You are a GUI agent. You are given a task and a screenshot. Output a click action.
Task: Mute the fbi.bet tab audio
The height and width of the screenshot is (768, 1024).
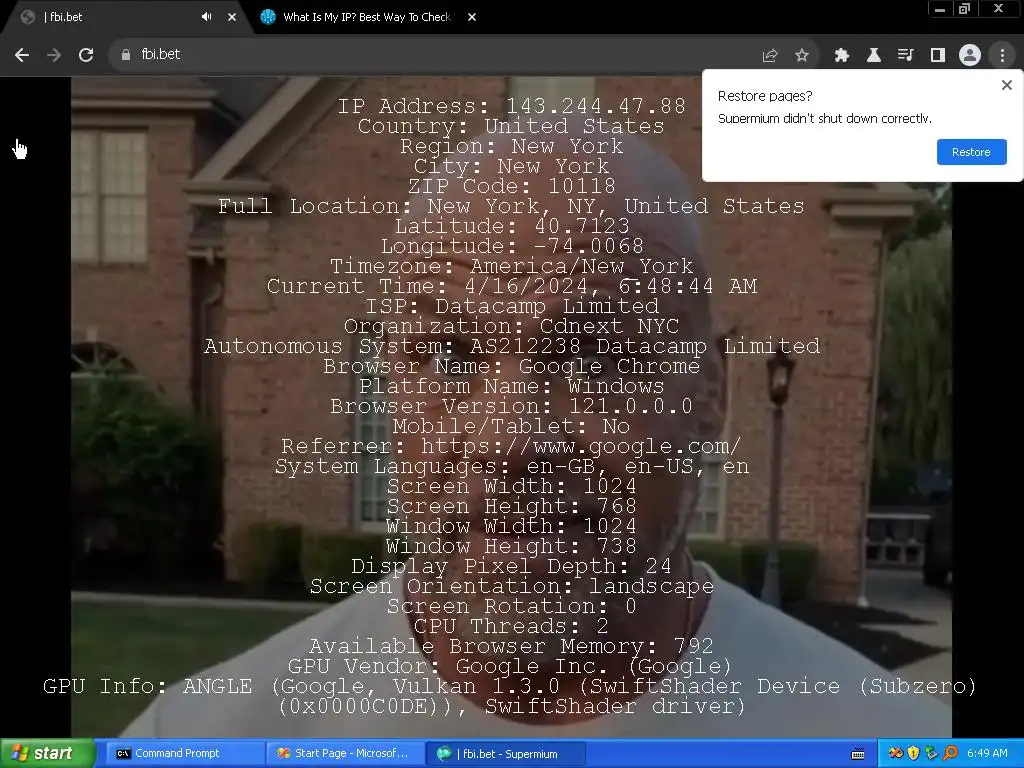(x=206, y=17)
